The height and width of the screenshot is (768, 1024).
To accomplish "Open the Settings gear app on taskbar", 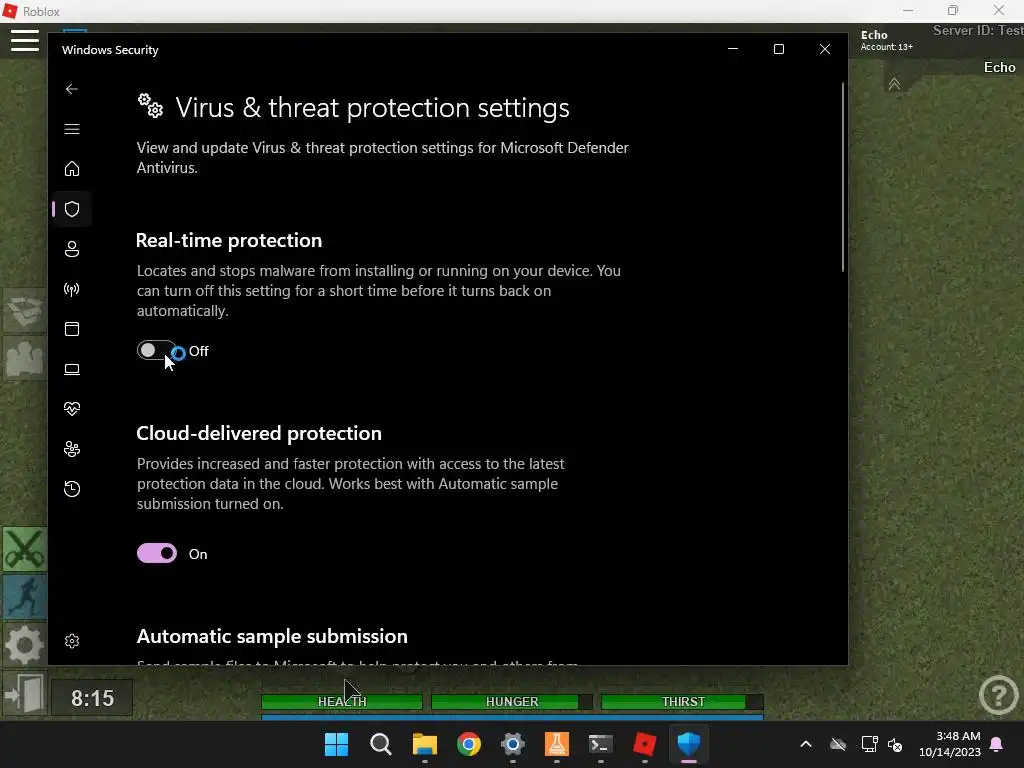I will click(x=513, y=744).
